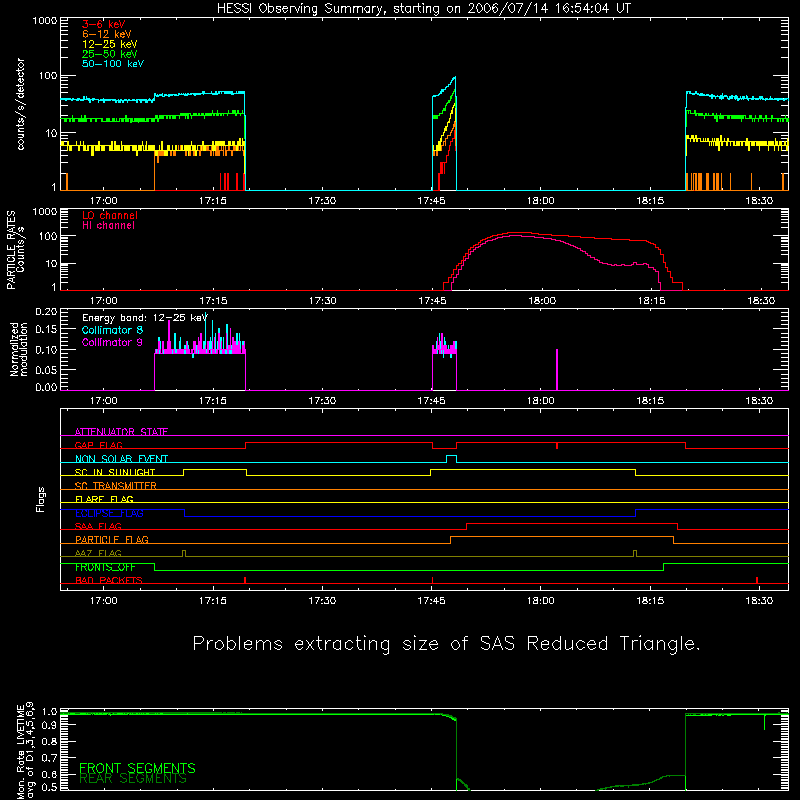Viewport: 800px width, 800px height.
Task: Click the 0.9 tick on the livetime axis
Action: point(50,726)
